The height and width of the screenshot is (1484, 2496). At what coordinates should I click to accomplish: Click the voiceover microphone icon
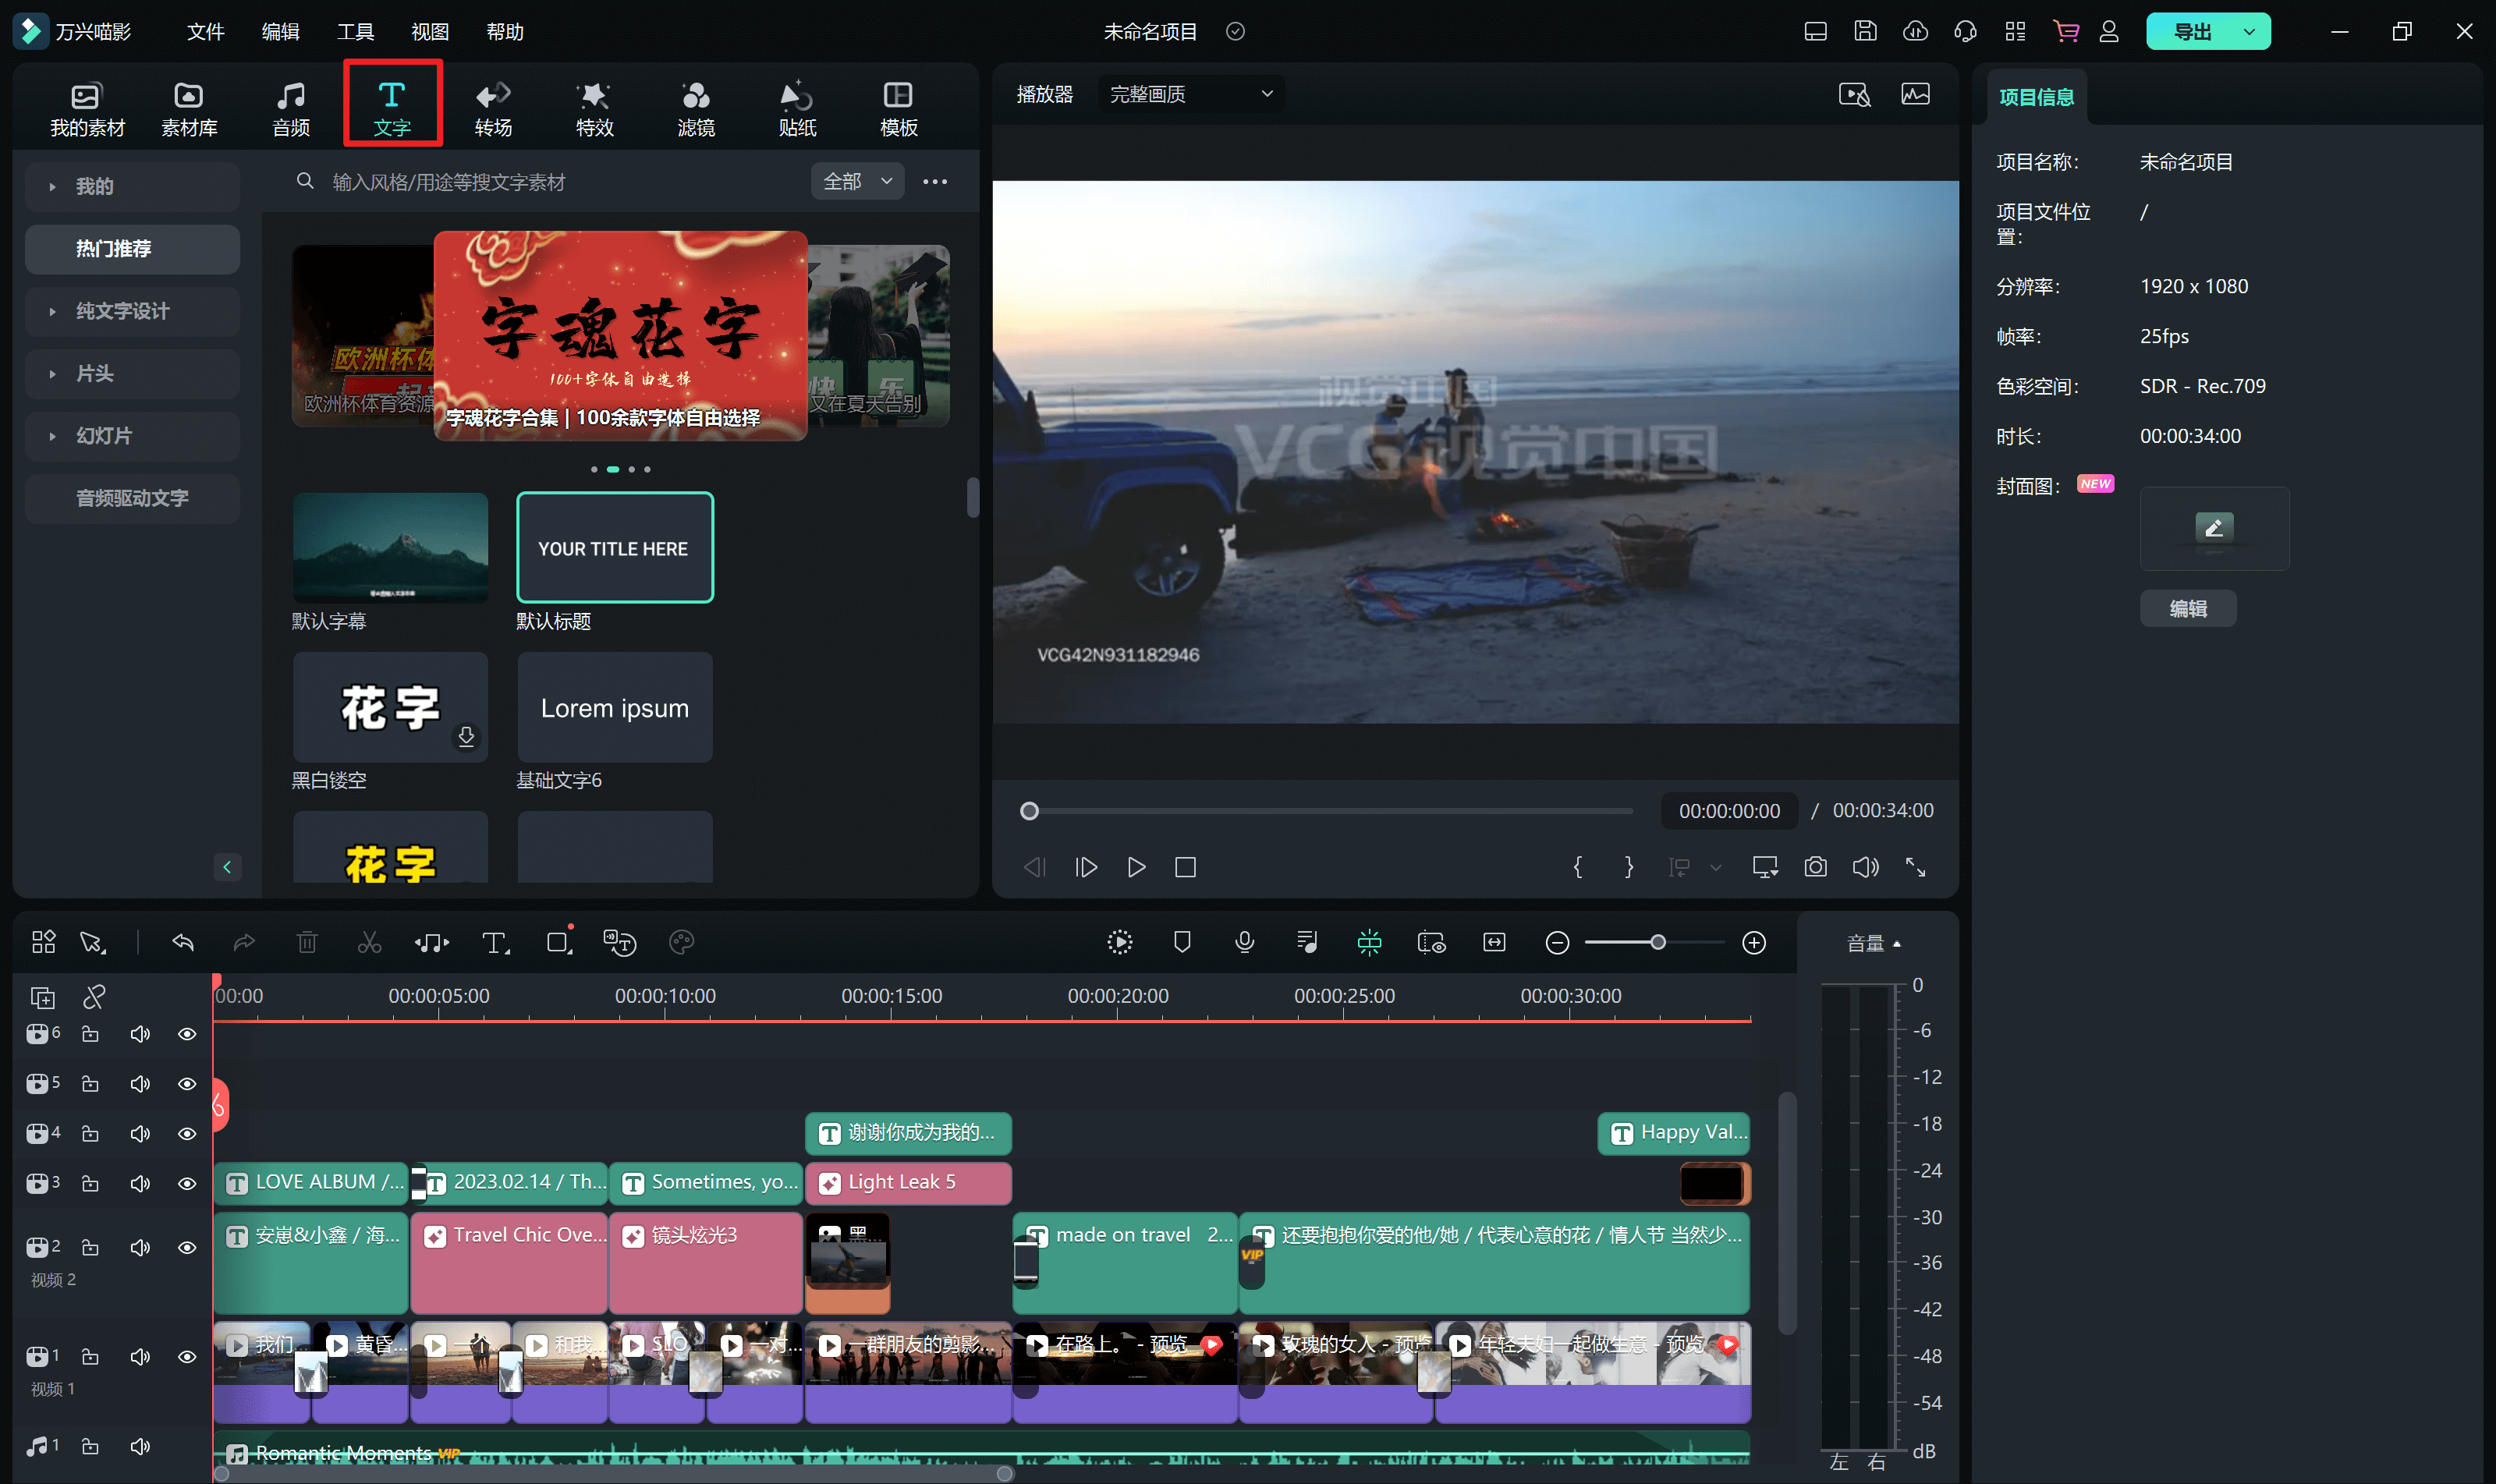(x=1244, y=942)
